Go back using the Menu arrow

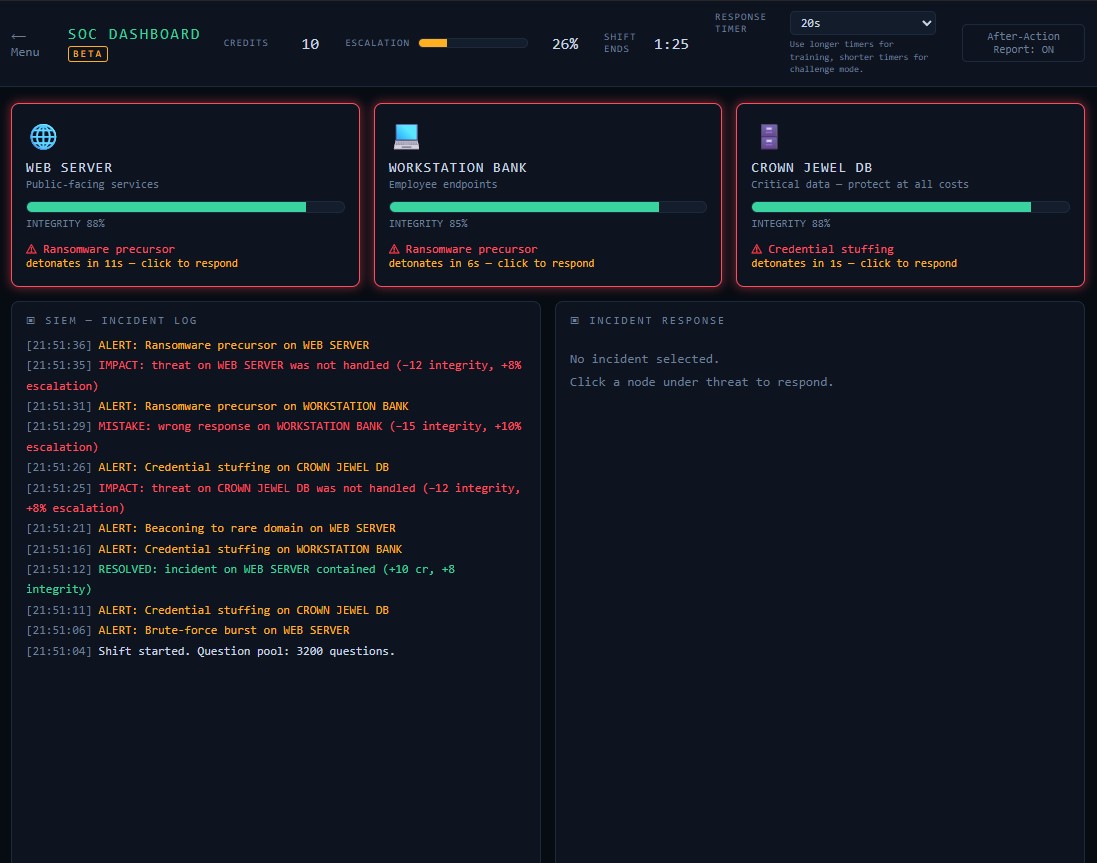[x=24, y=44]
